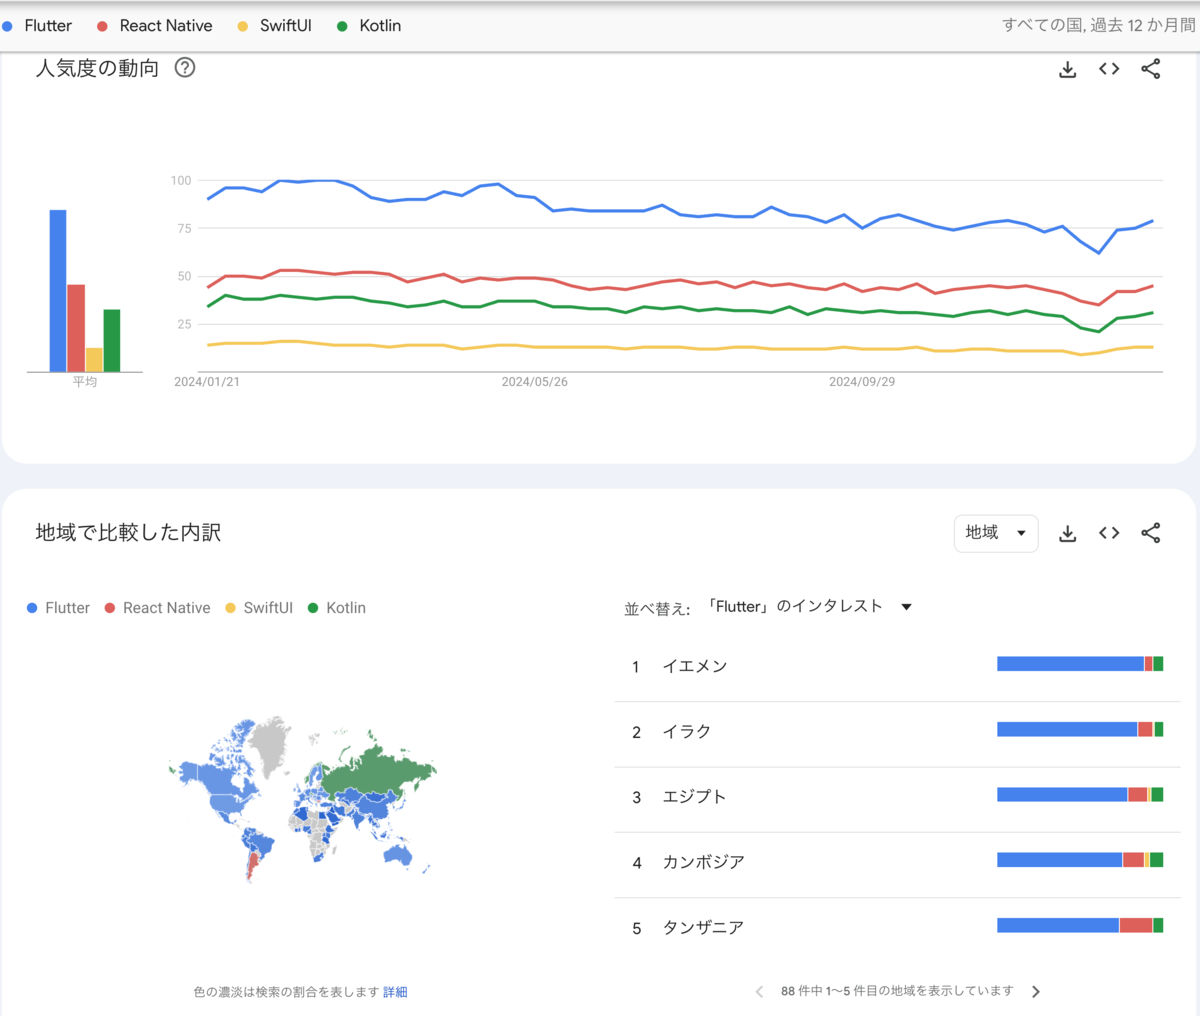Share the regional comparison card
The height and width of the screenshot is (1016, 1200).
(1151, 533)
